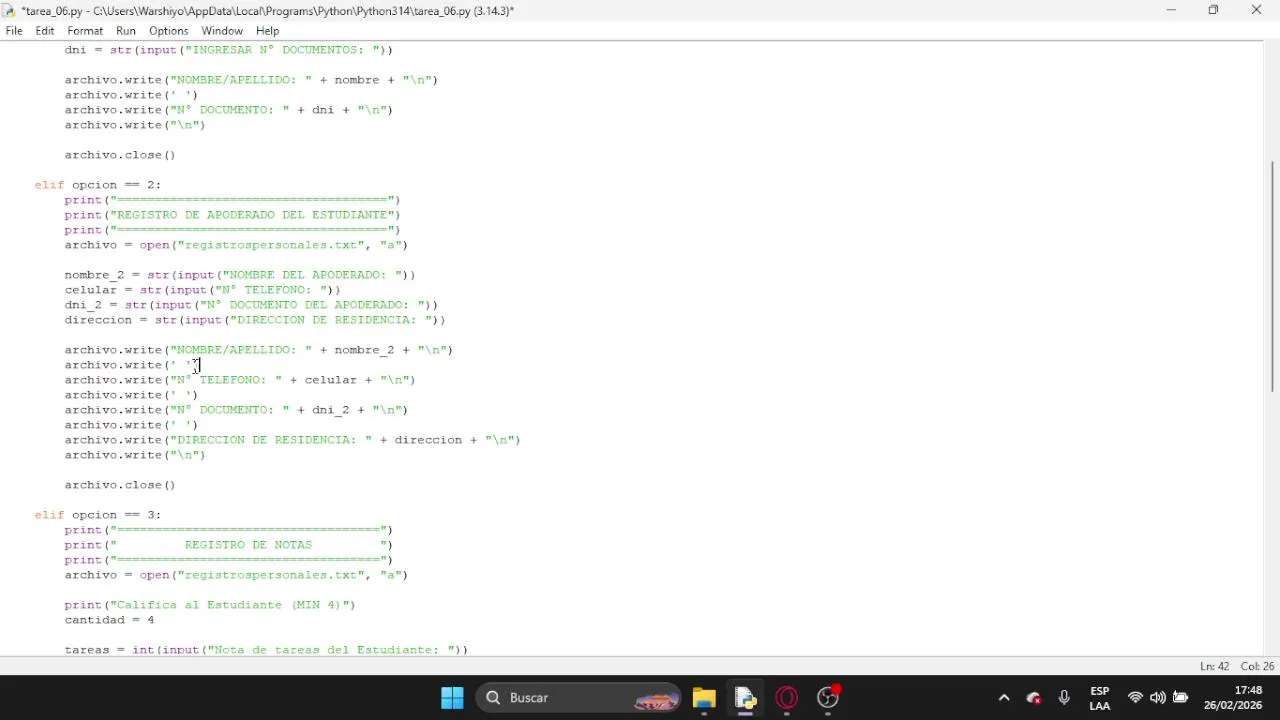
Task: Click the line 'cantidad = 4'
Action: pos(110,620)
